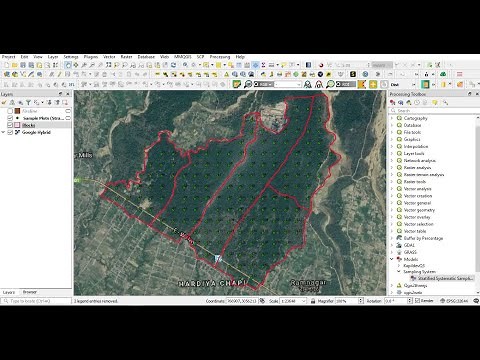Image resolution: width=480 pixels, height=360 pixels.
Task: Toggle the Render checkbox in status bar
Action: (417, 301)
